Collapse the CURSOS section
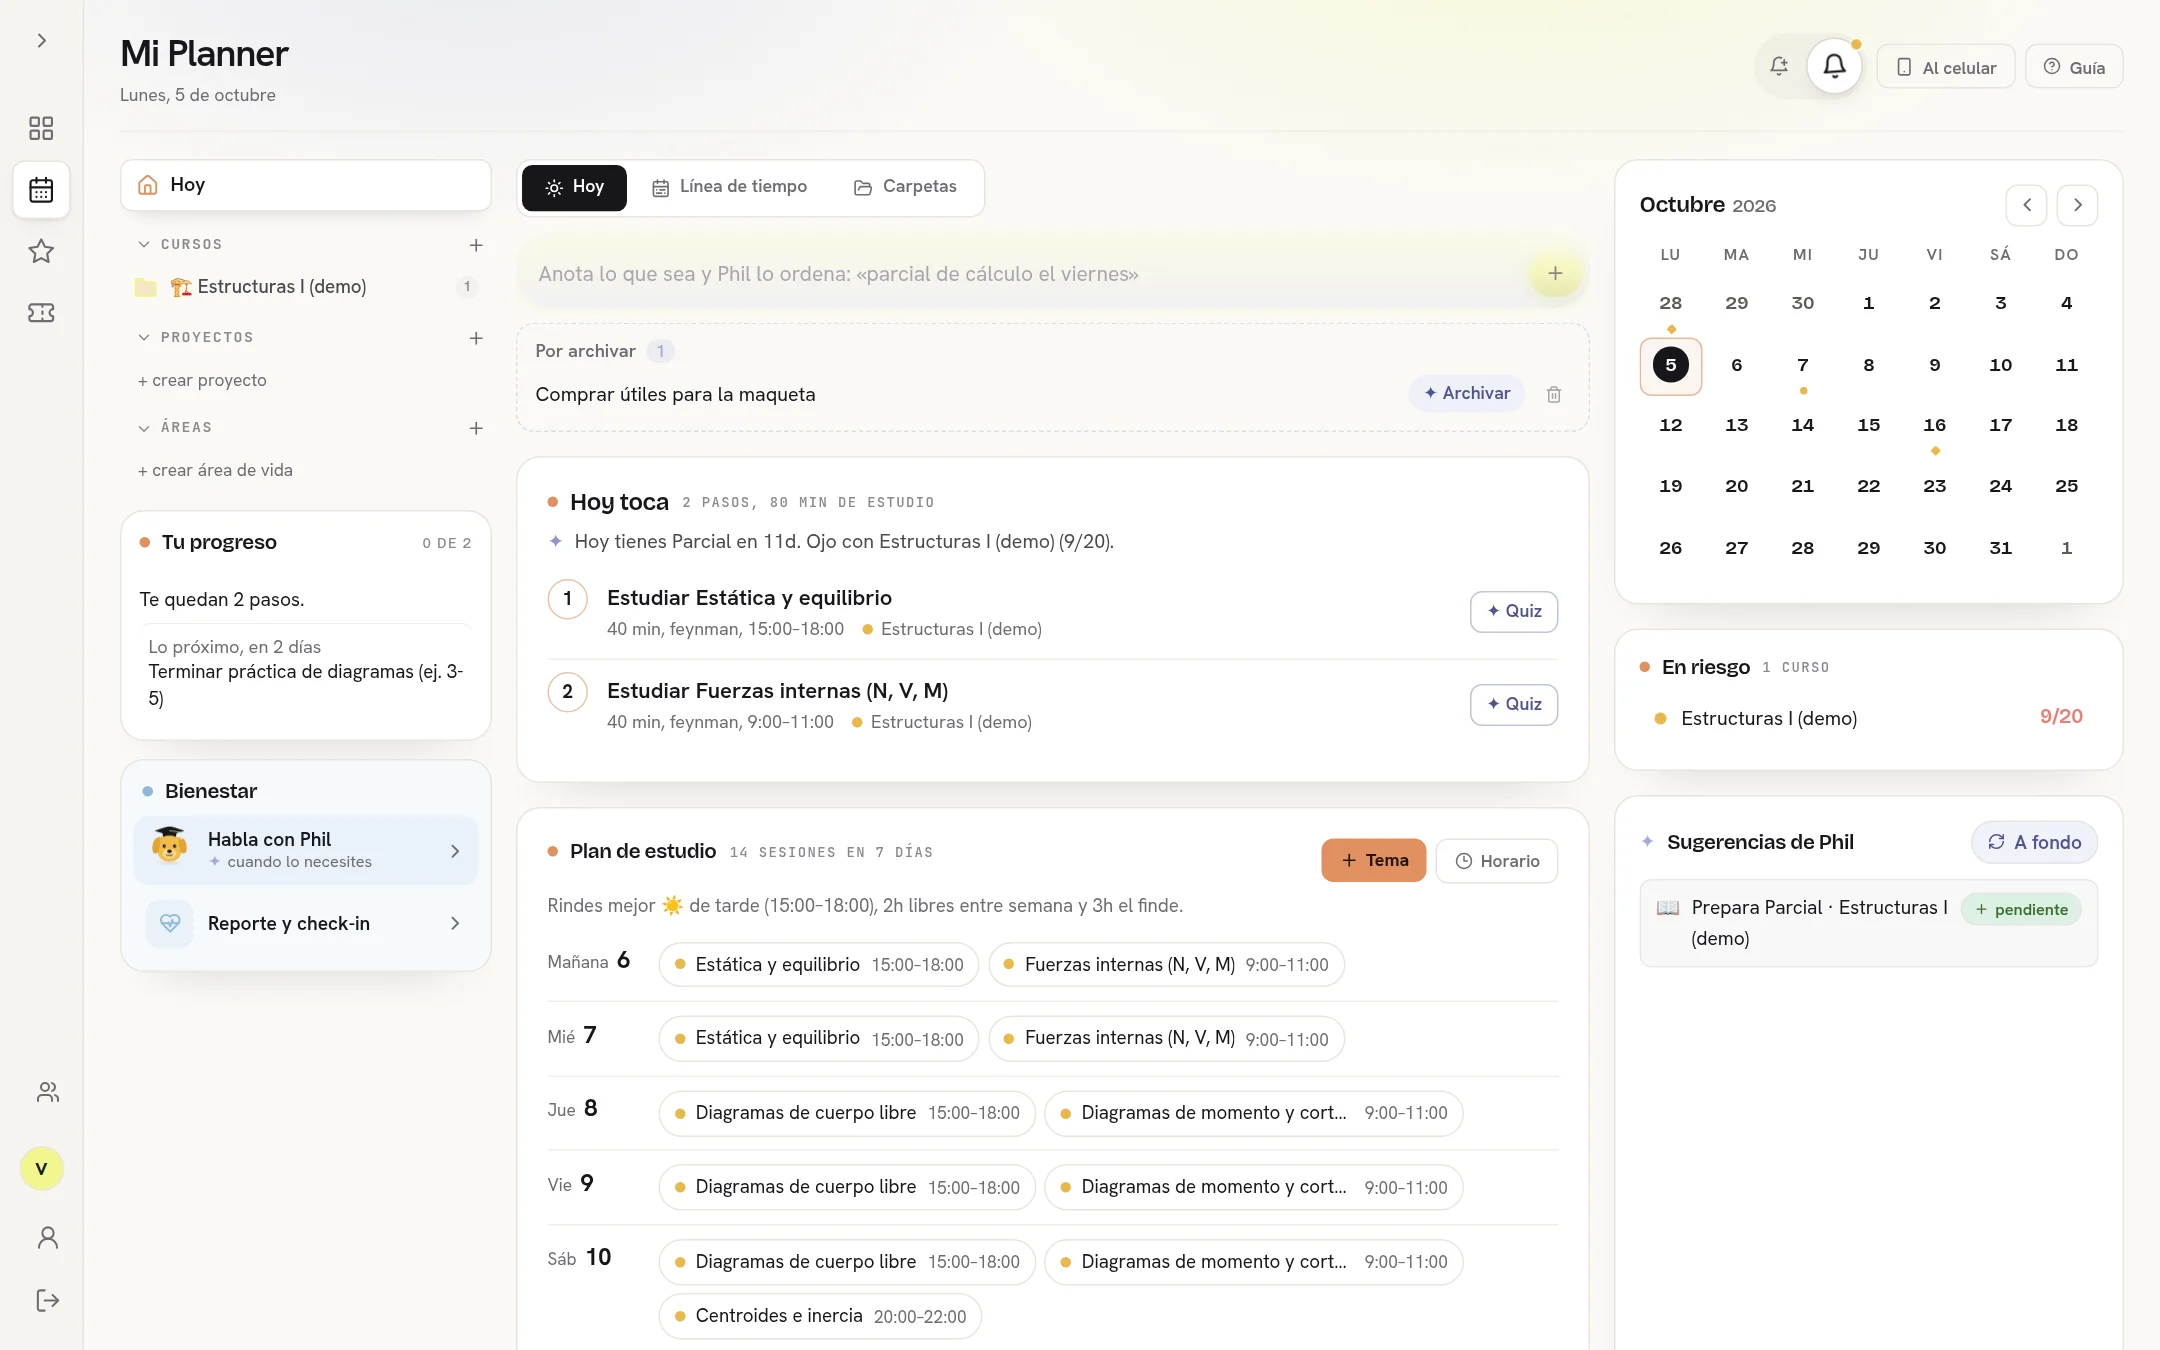Screen dimensions: 2160x1350 point(144,244)
